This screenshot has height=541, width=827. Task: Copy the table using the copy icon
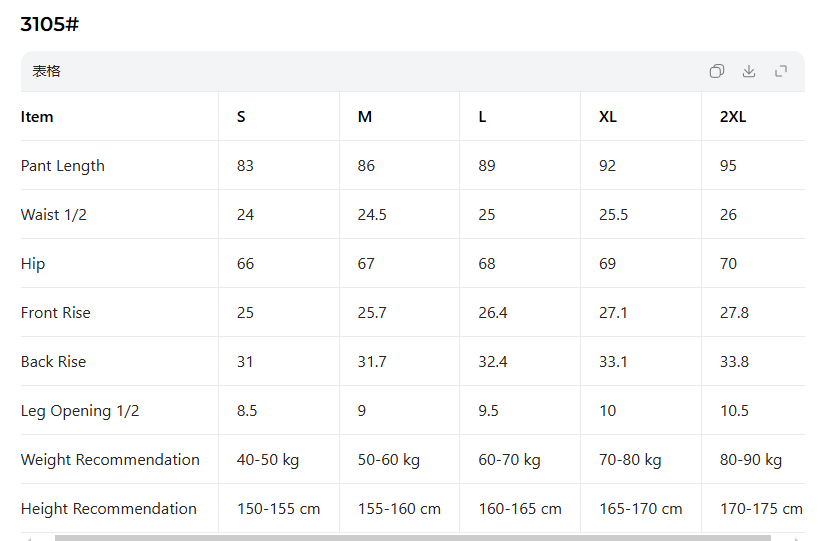coord(717,71)
